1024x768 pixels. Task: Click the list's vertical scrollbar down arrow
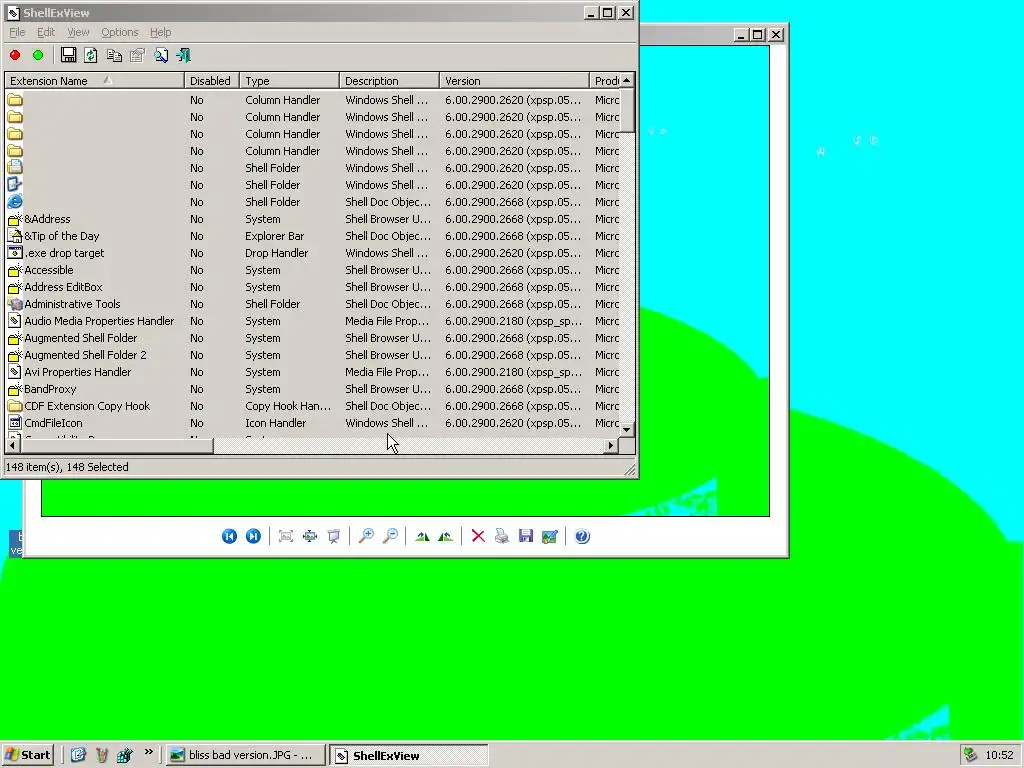626,430
